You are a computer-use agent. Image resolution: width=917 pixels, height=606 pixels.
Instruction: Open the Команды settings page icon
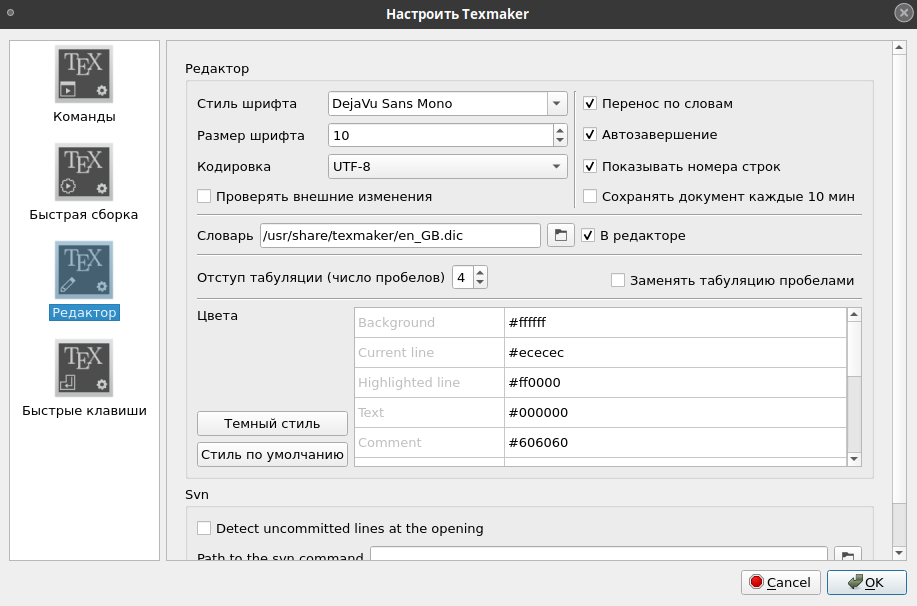click(x=84, y=74)
